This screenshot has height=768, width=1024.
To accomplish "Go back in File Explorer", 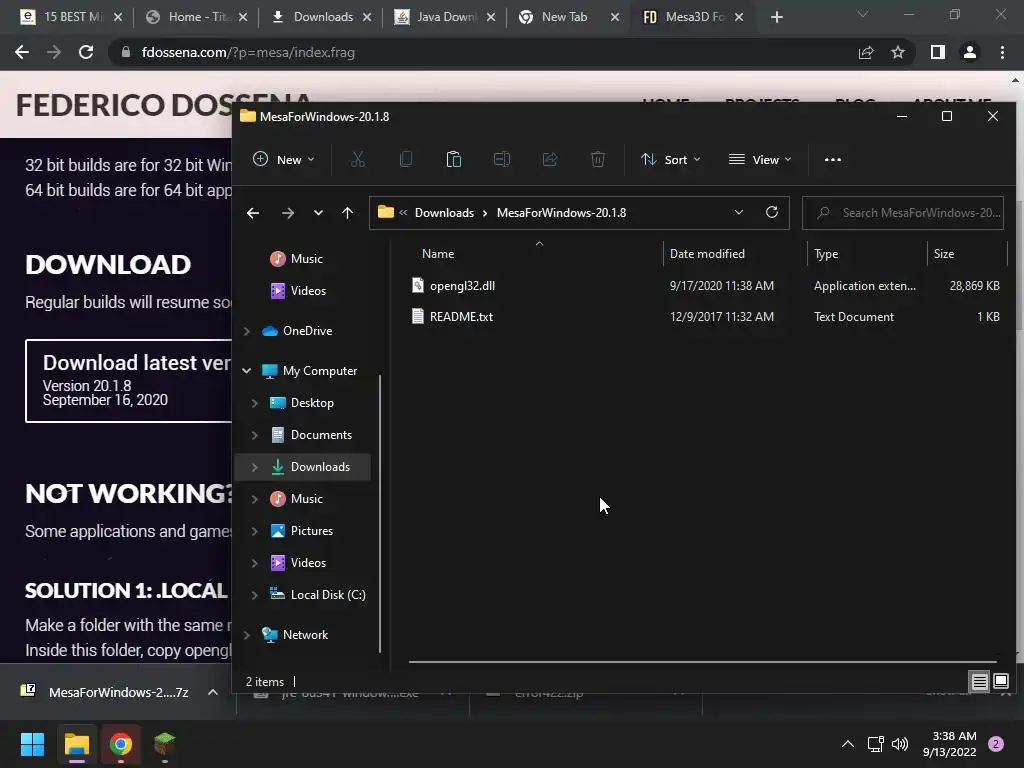I will click(x=253, y=213).
